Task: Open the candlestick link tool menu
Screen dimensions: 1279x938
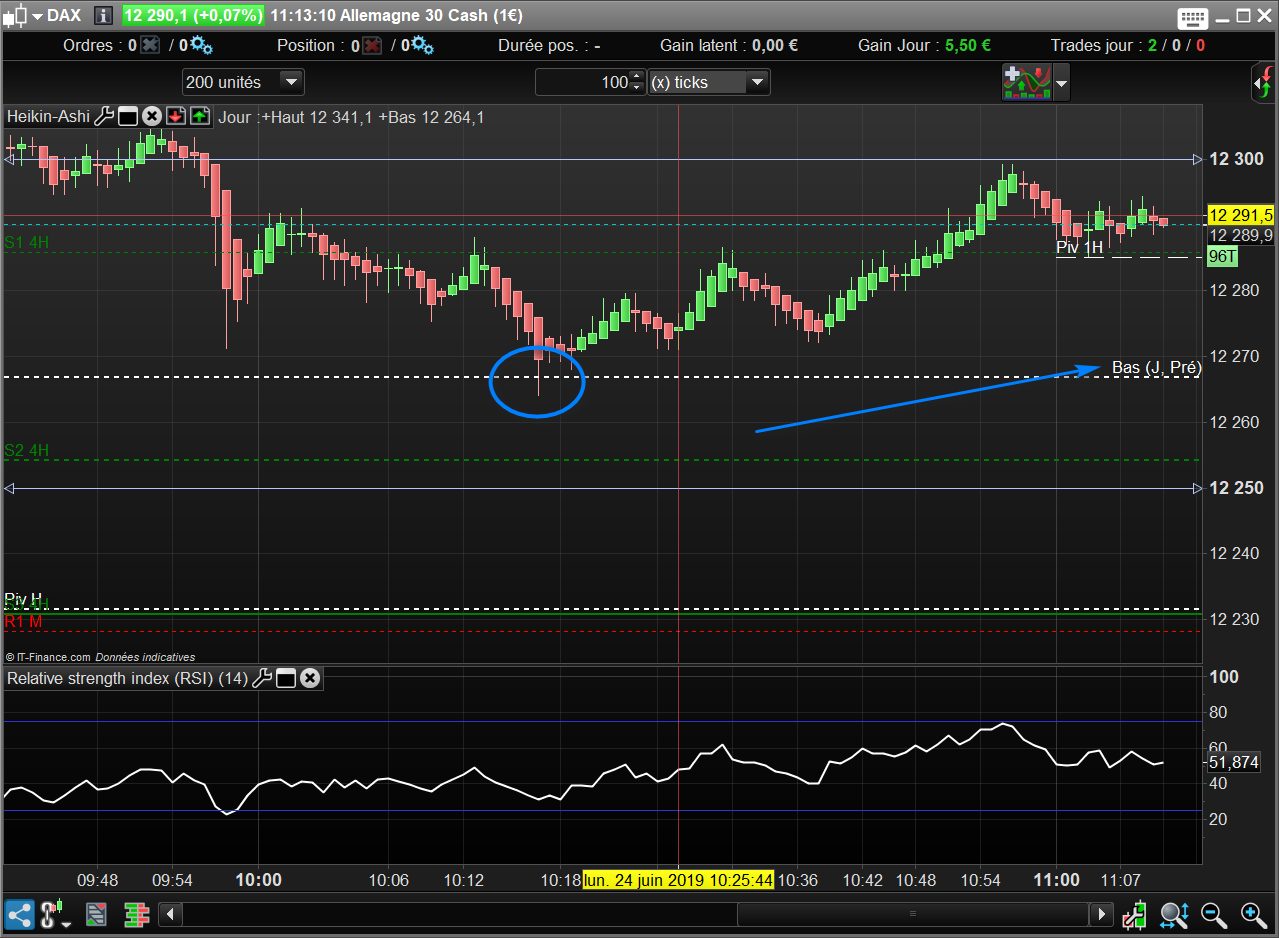Action: pyautogui.click(x=55, y=913)
